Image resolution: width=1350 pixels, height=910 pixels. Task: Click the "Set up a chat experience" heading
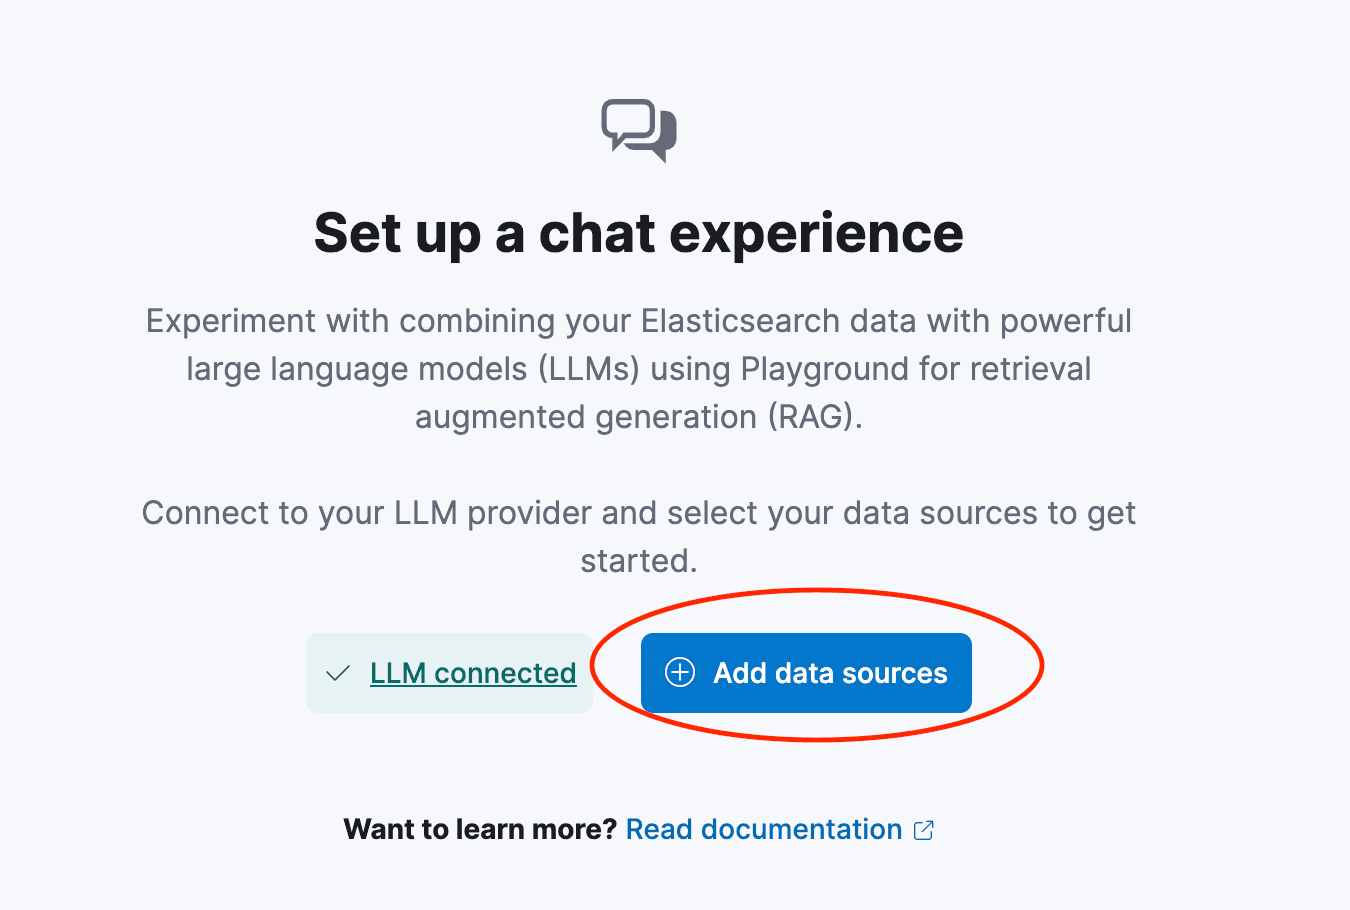tap(638, 233)
